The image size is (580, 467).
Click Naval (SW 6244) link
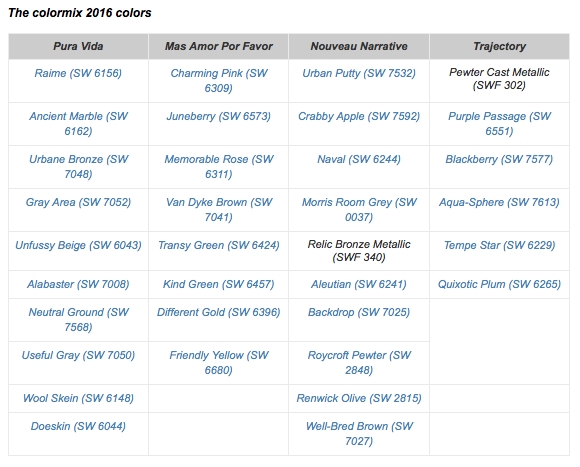[359, 159]
